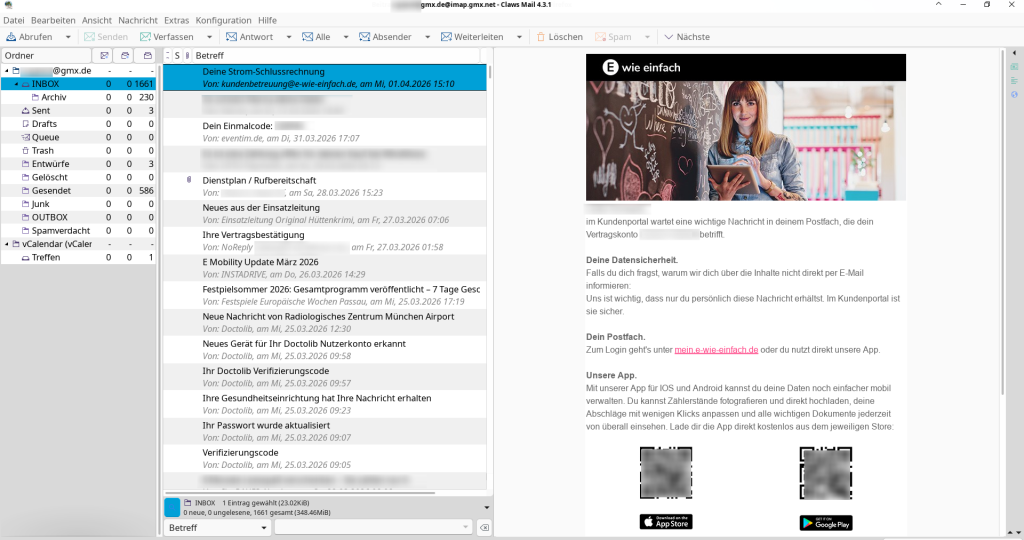Sort by attachment column header
The height and width of the screenshot is (540, 1024).
(187, 55)
